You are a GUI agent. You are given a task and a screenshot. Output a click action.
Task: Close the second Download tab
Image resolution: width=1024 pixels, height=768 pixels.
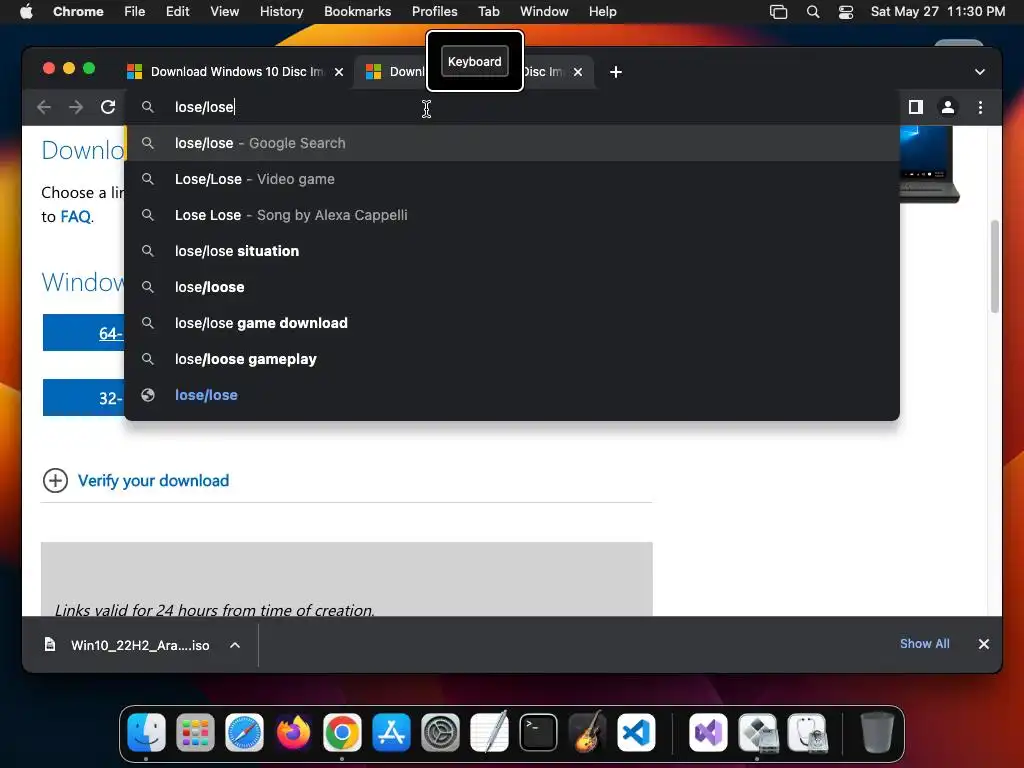tap(578, 72)
